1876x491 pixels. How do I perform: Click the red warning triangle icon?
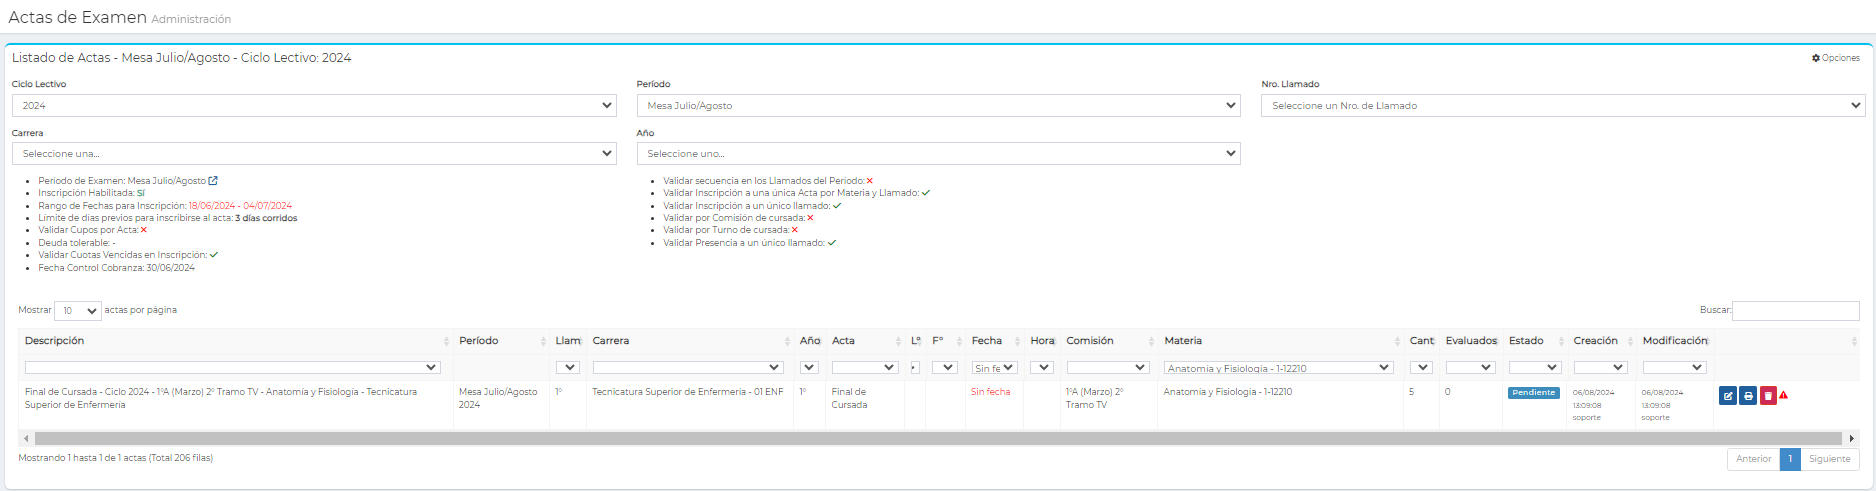[x=1784, y=395]
